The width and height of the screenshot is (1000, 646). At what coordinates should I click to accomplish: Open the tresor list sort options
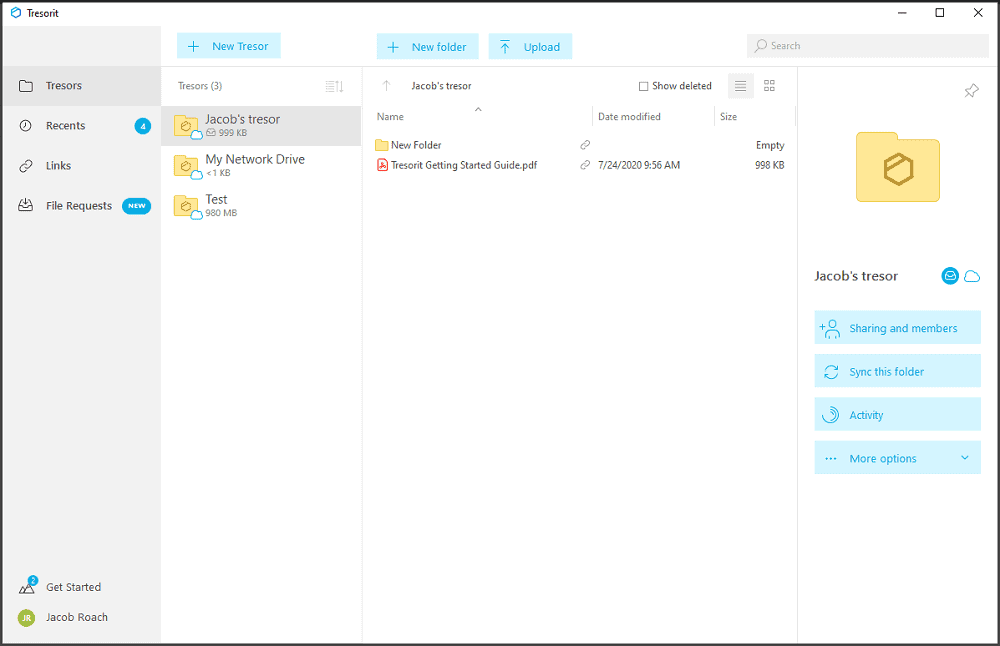pos(335,86)
